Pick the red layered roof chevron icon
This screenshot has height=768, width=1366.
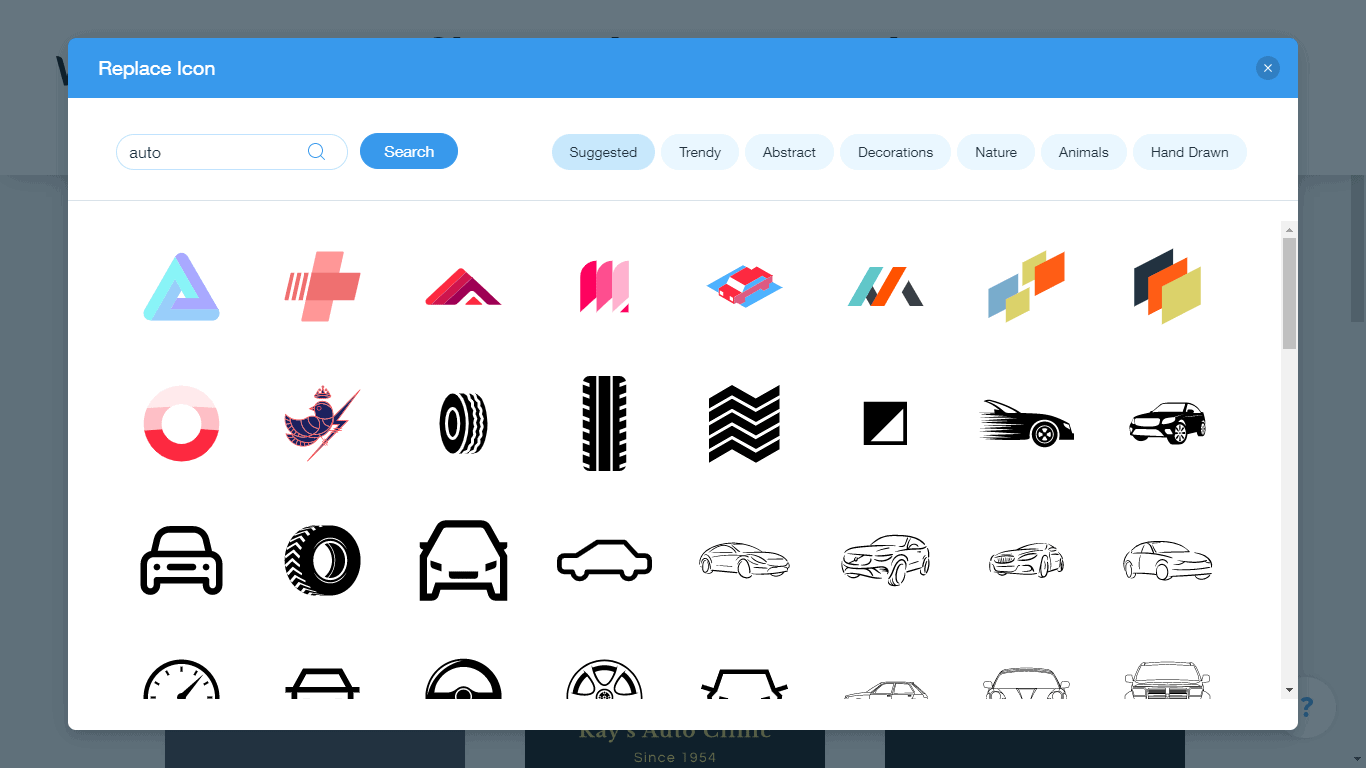463,287
